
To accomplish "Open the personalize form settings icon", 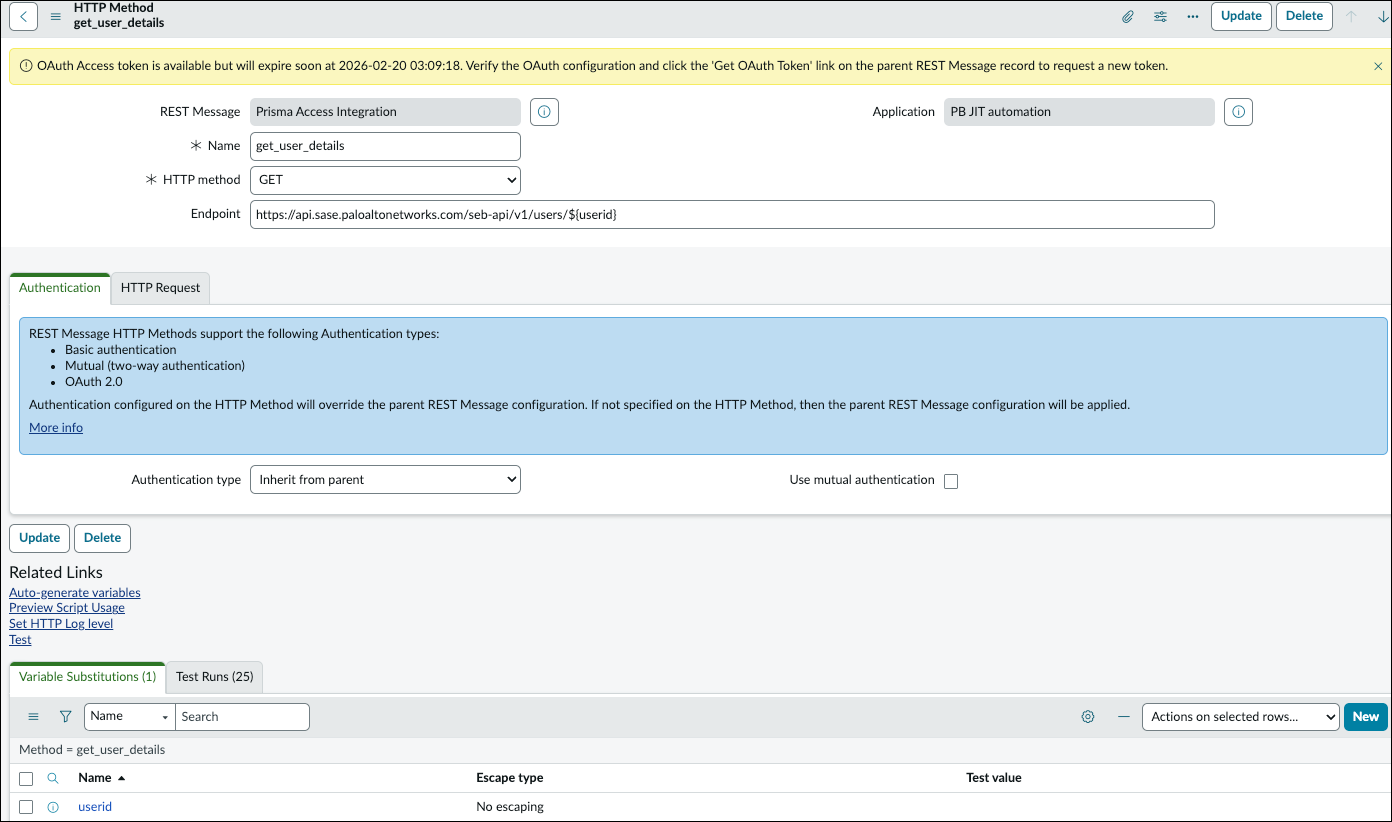I will [1160, 16].
